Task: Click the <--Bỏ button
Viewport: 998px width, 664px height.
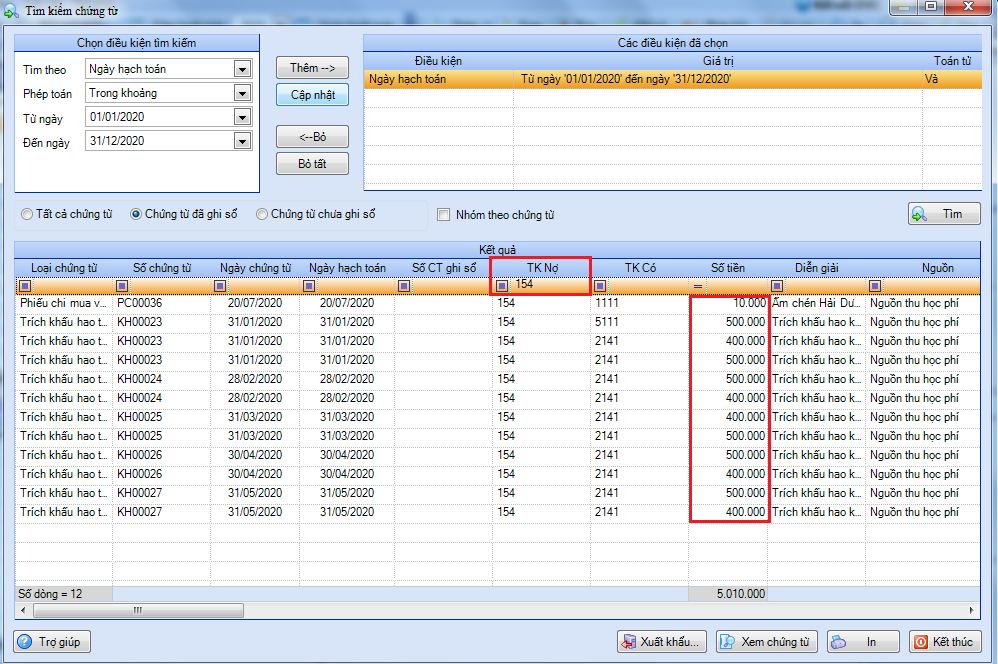Action: point(312,136)
